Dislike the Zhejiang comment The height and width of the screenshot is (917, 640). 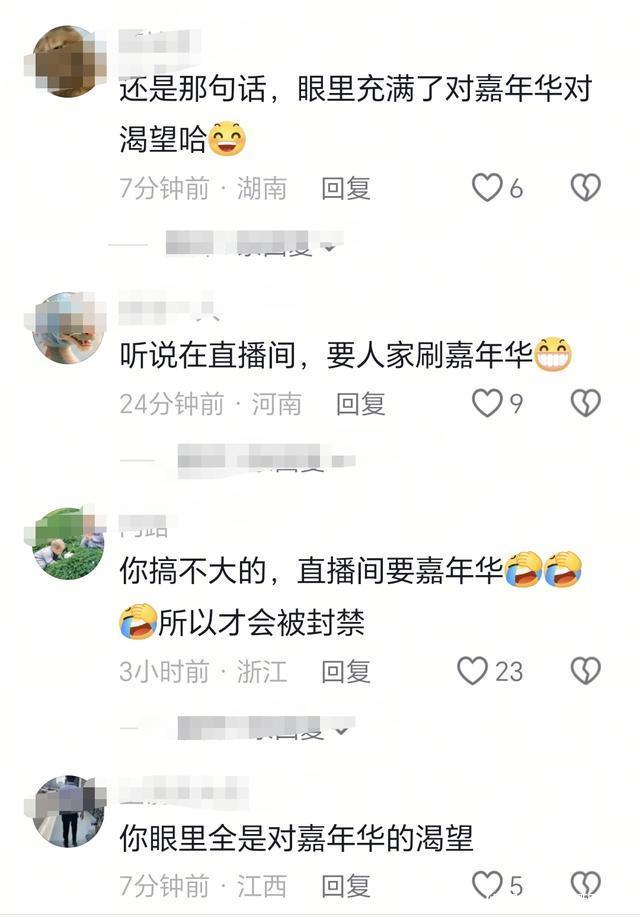(586, 670)
